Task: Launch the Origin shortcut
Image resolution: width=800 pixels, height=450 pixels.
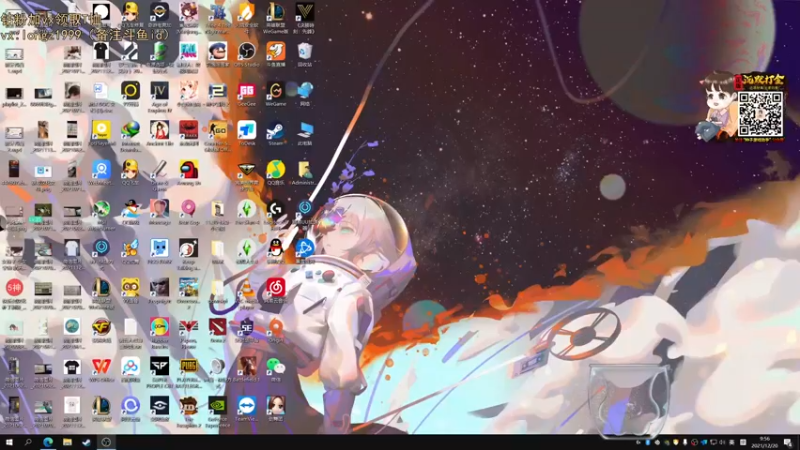Action: tap(276, 330)
